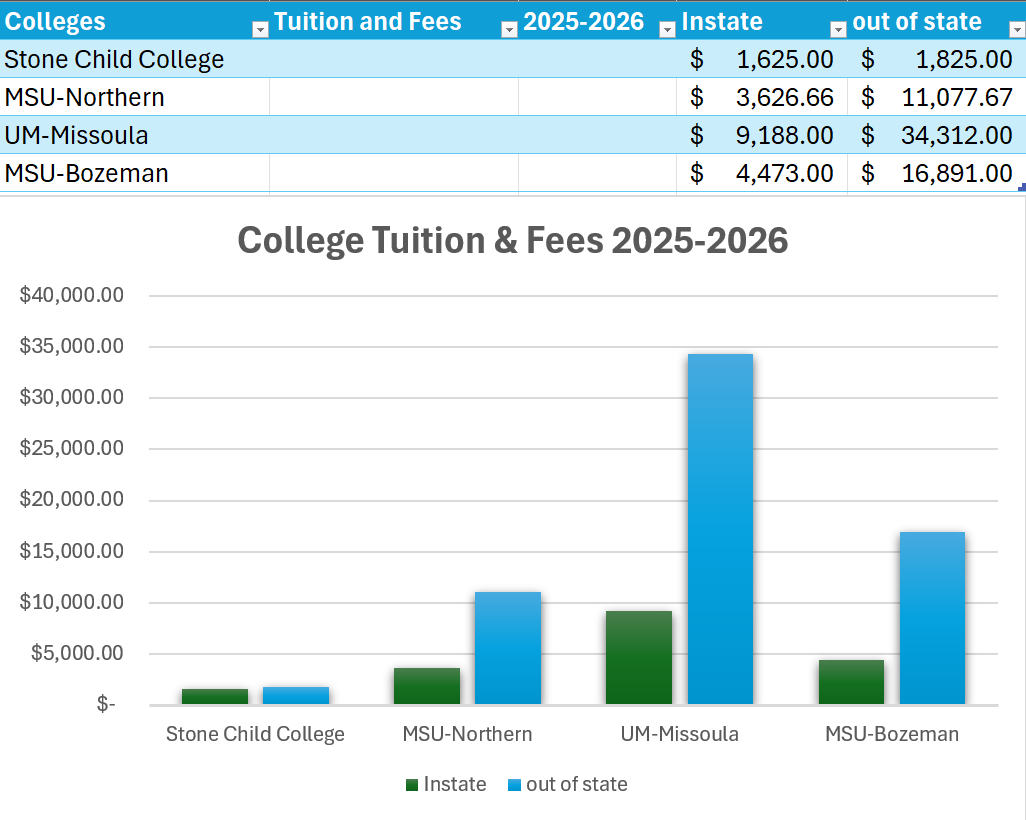
Task: Click the $20,000.00 axis label
Action: 71,499
